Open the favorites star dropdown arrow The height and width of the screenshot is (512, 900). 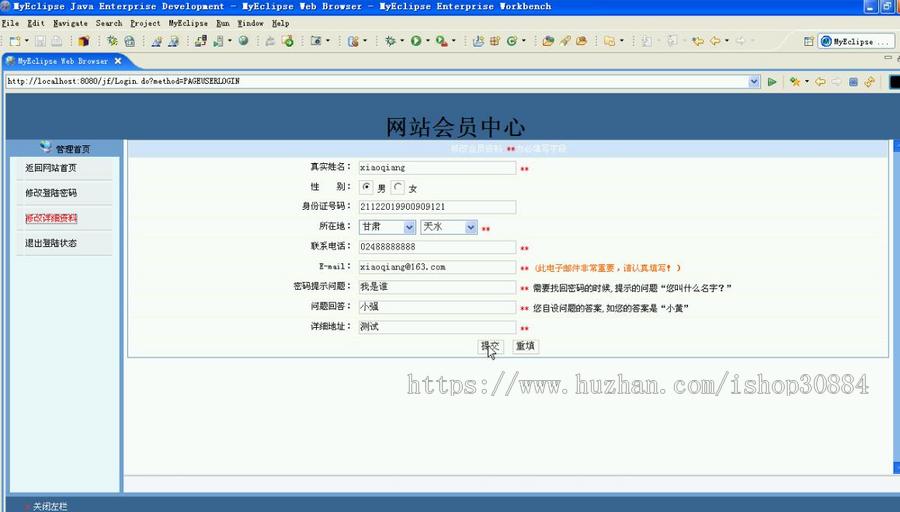(806, 82)
